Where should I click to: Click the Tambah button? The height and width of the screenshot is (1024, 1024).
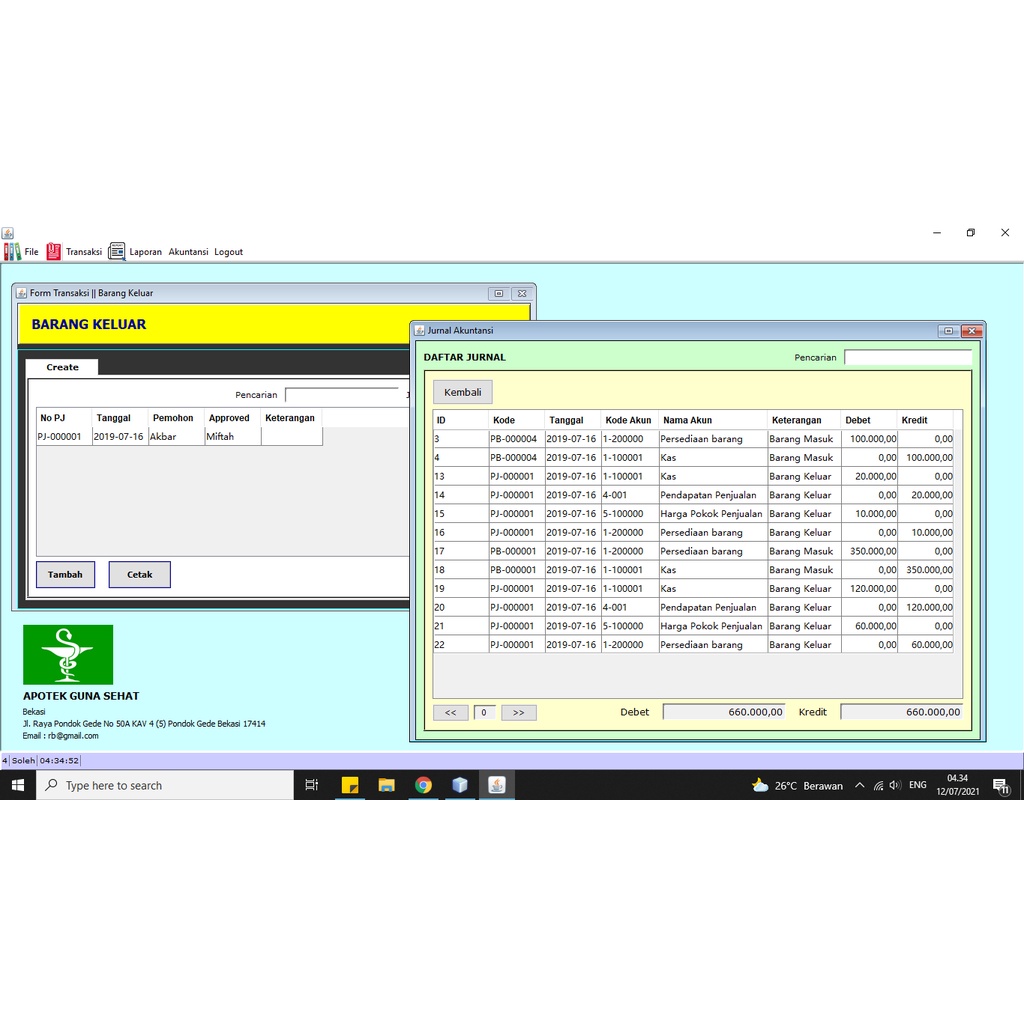click(65, 575)
